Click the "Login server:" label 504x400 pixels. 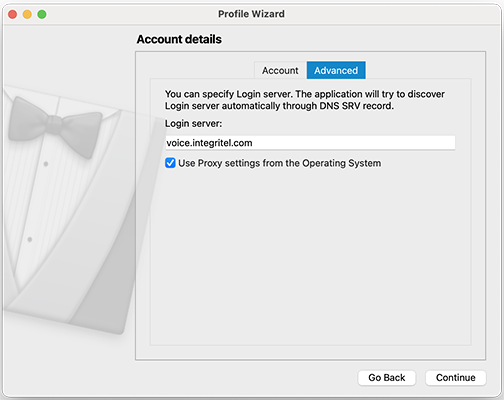pos(193,124)
